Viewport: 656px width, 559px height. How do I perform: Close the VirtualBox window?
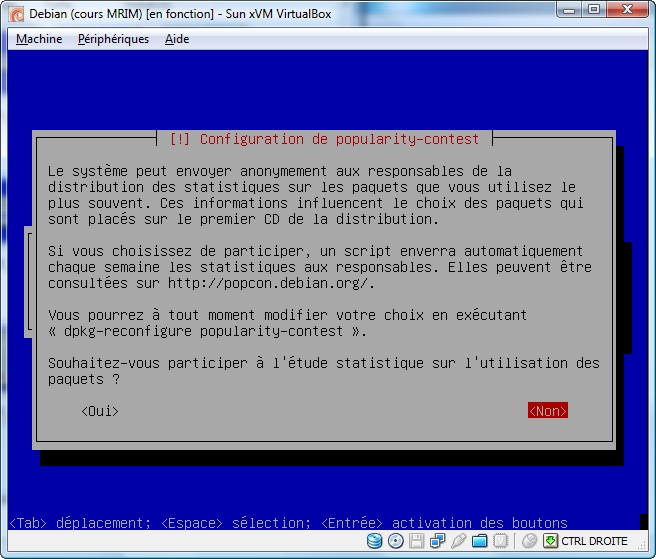(x=627, y=10)
